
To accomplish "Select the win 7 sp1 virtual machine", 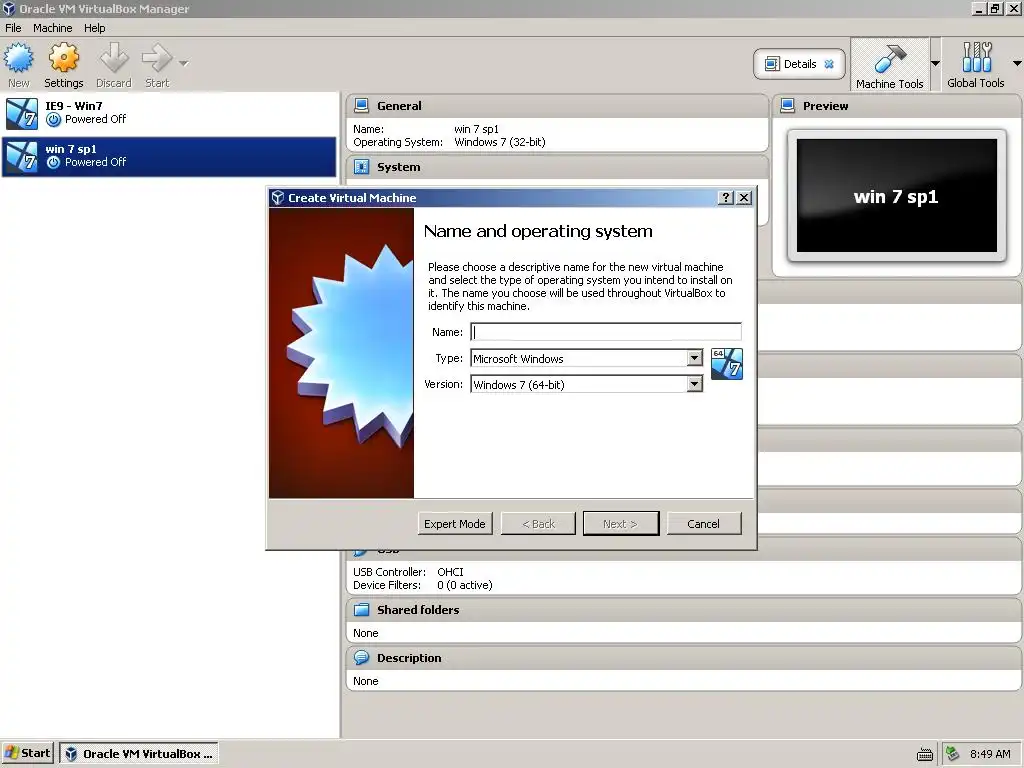I will pos(170,157).
